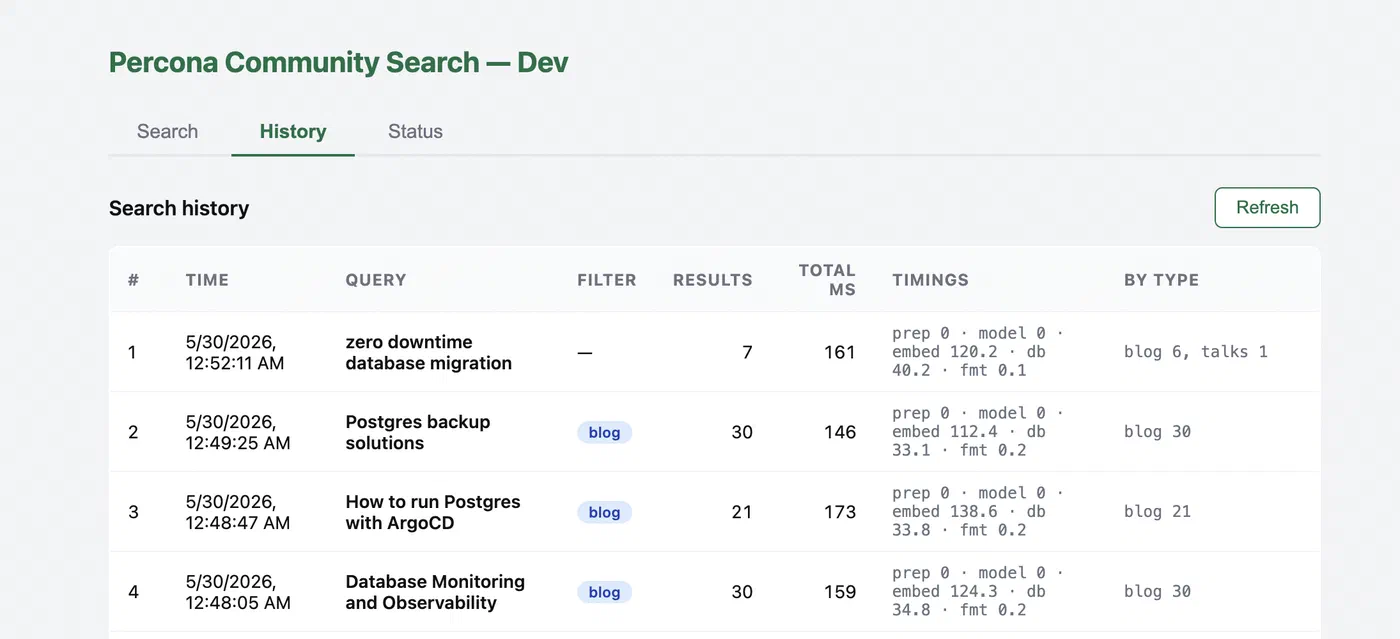Click timings text with embed 120.2
Image resolution: width=1400 pixels, height=639 pixels.
[x=978, y=351]
